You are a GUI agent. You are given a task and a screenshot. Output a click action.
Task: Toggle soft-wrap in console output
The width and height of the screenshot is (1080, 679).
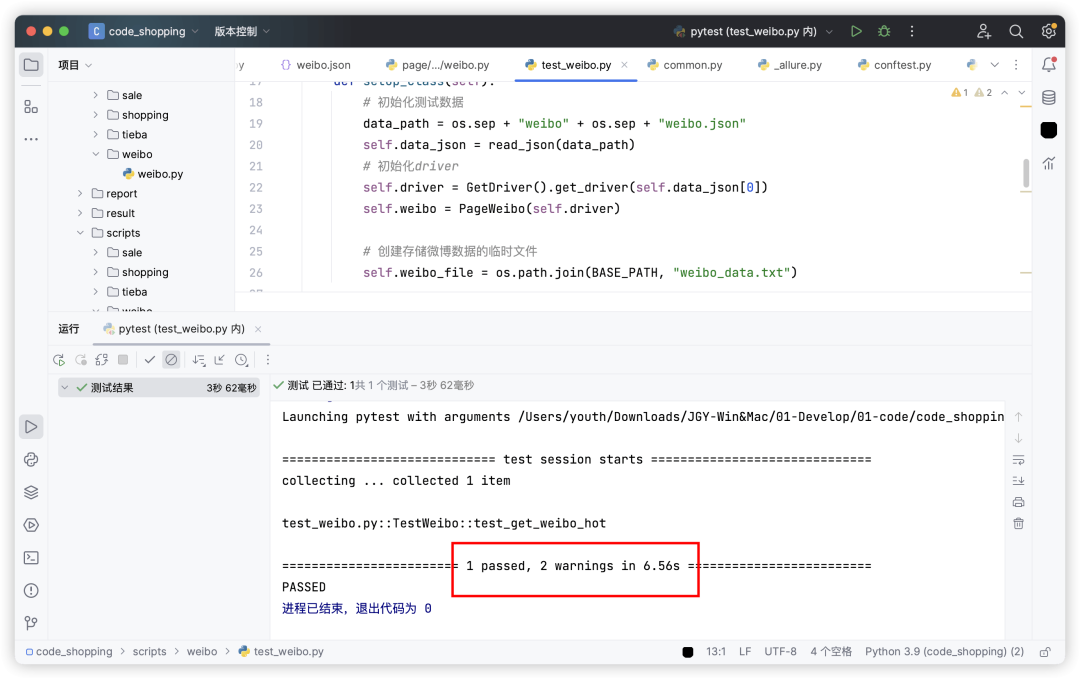(x=1019, y=459)
